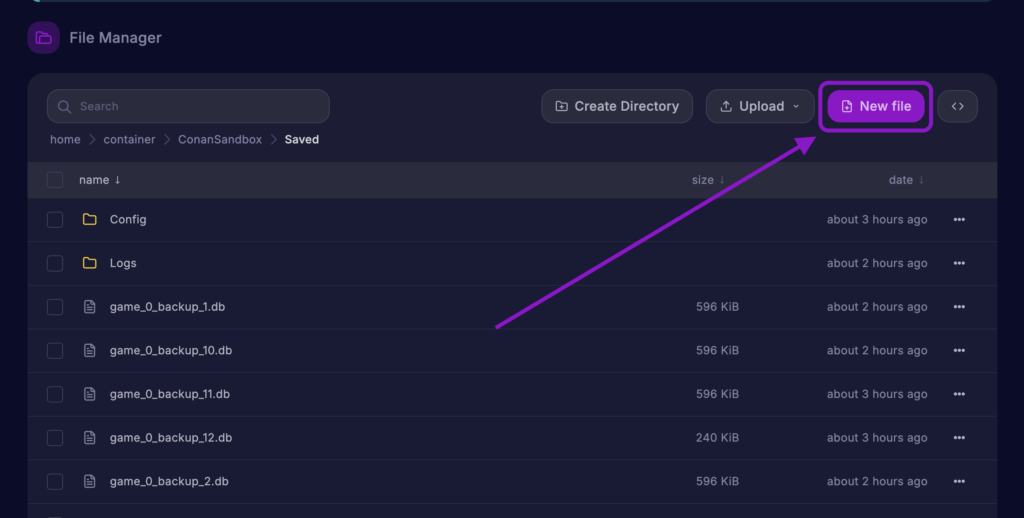Sort files by date column
The width and height of the screenshot is (1024, 518).
pyautogui.click(x=906, y=180)
